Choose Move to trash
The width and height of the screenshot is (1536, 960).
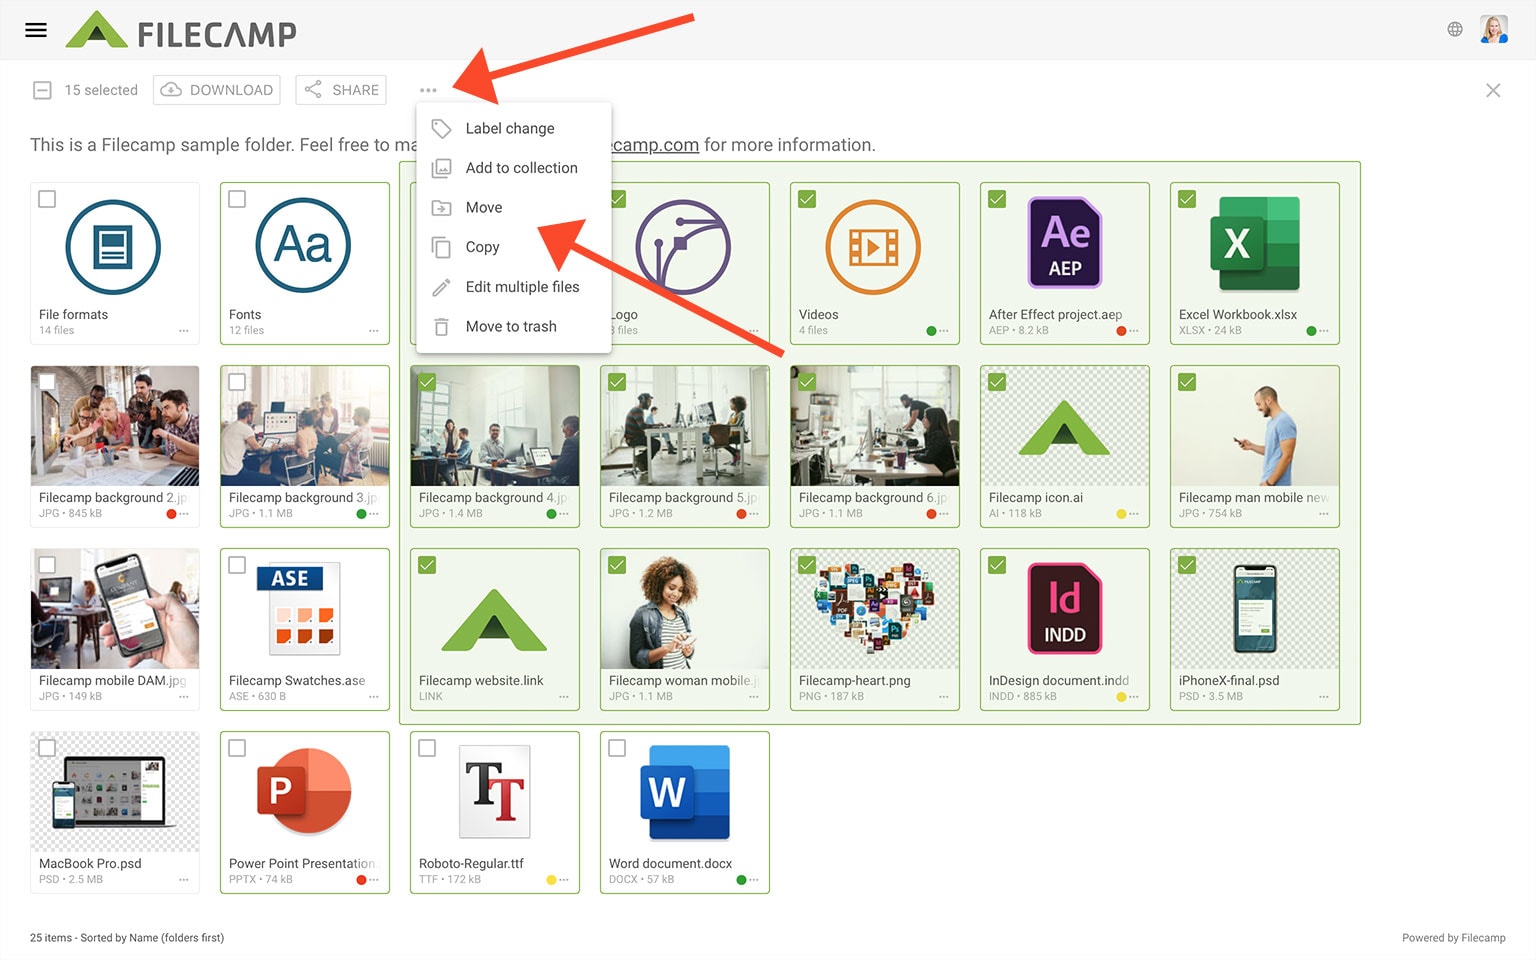(513, 326)
